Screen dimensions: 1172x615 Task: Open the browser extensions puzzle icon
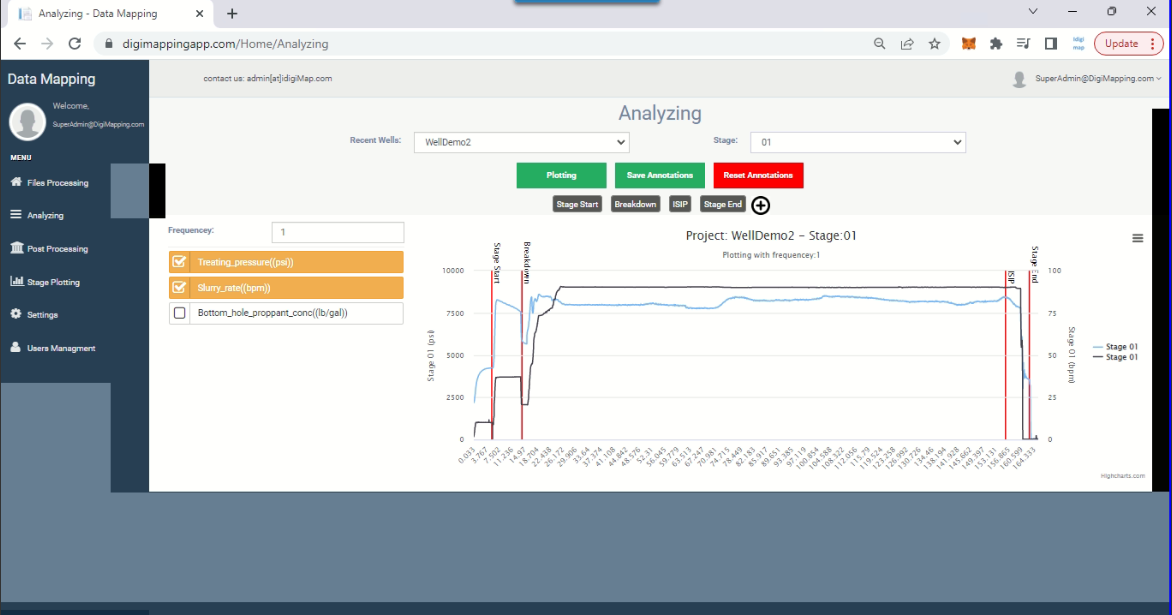996,44
